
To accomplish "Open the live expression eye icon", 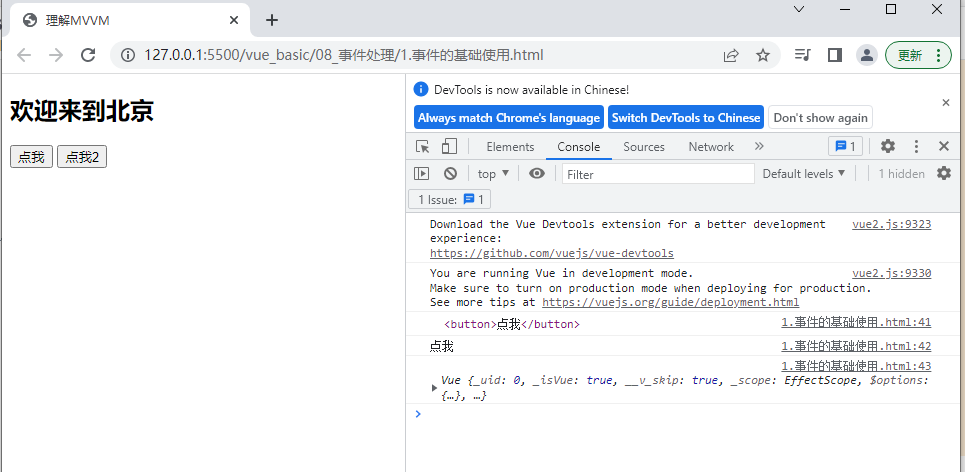I will (x=537, y=174).
